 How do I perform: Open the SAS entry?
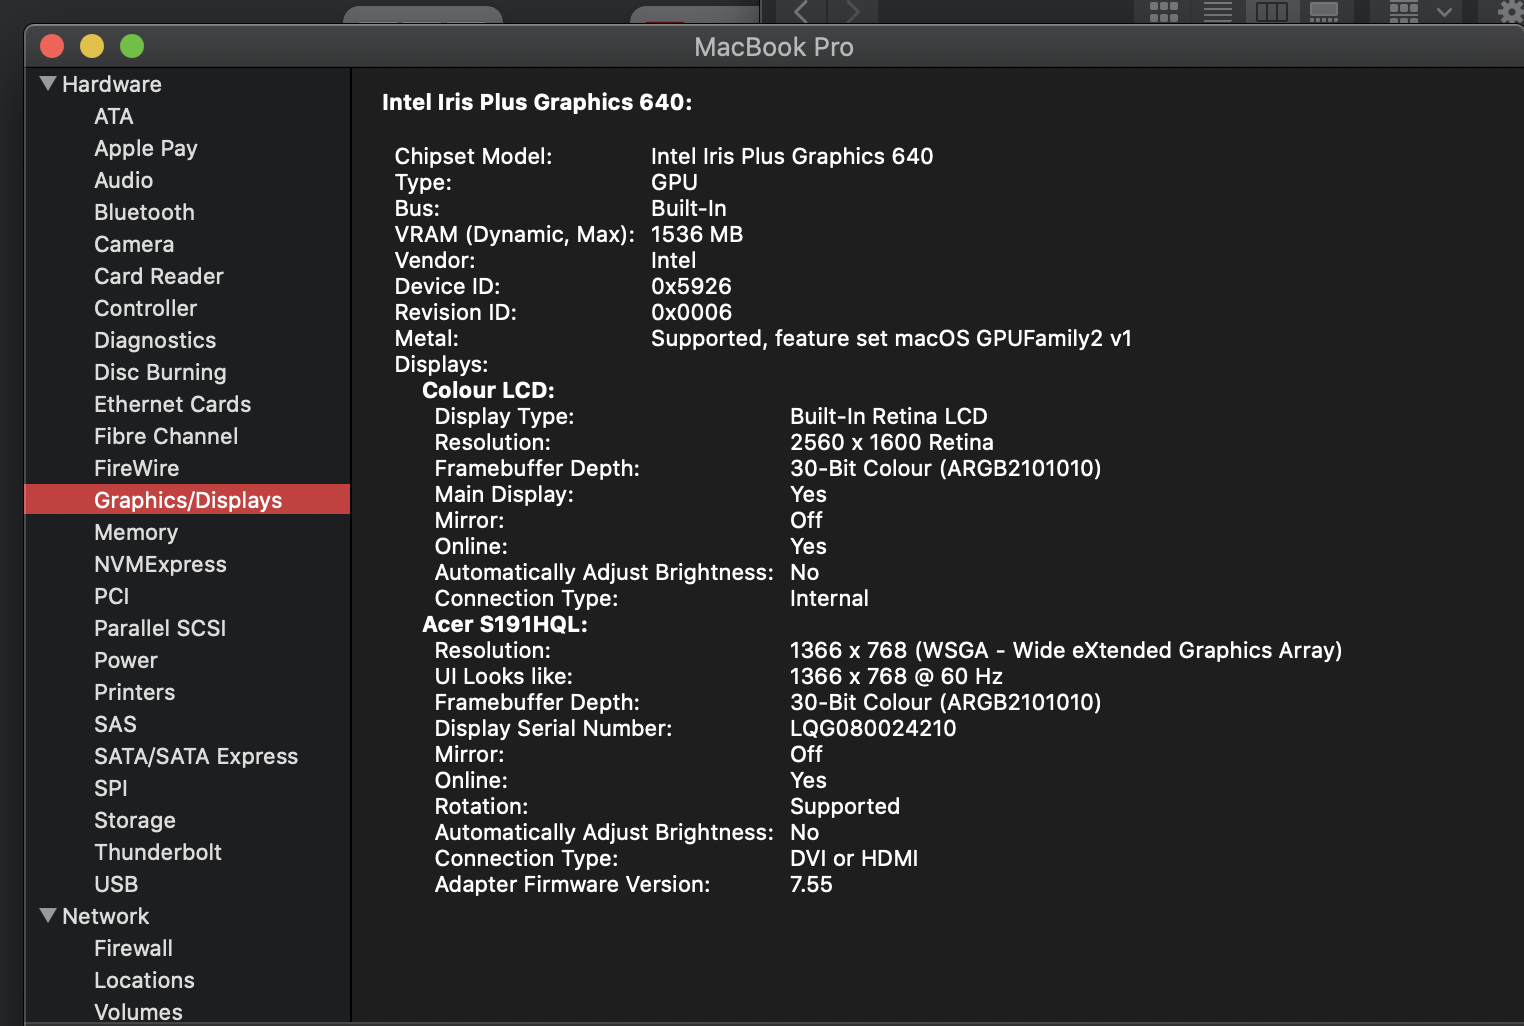116,724
